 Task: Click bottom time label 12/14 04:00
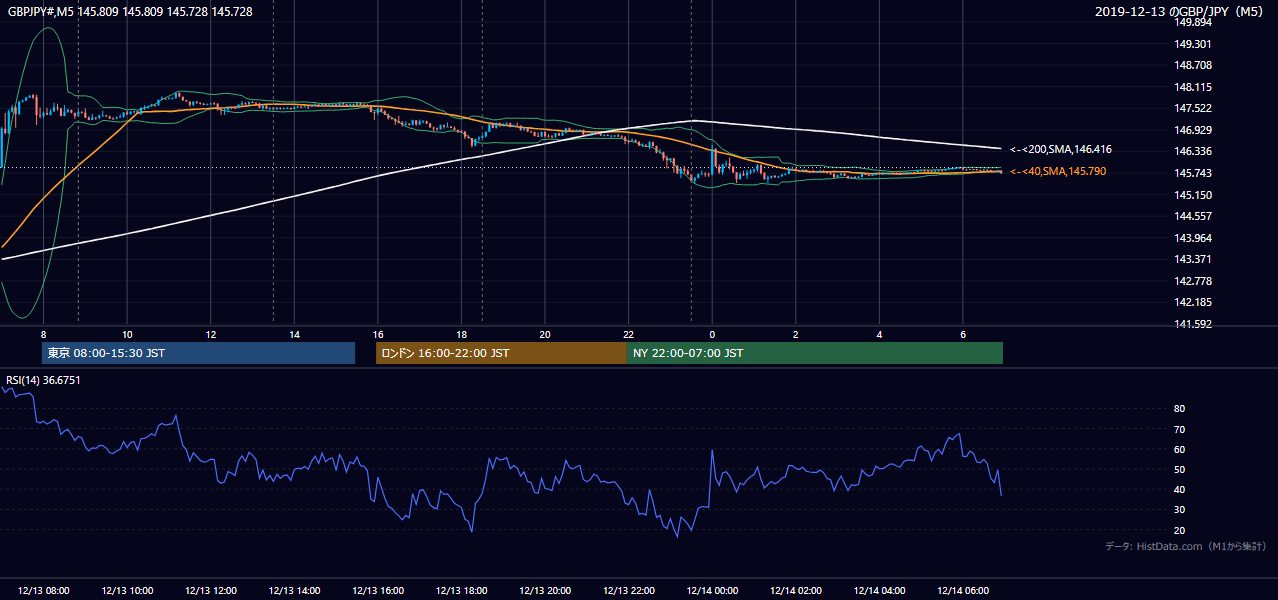coord(880,591)
